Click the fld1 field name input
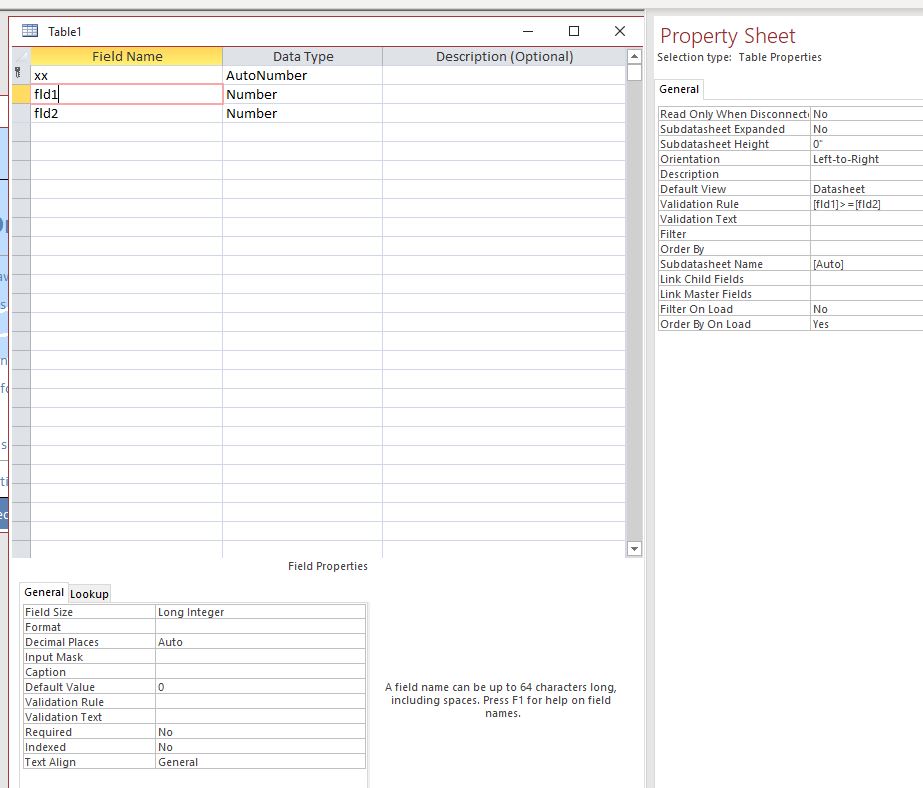 [127, 94]
